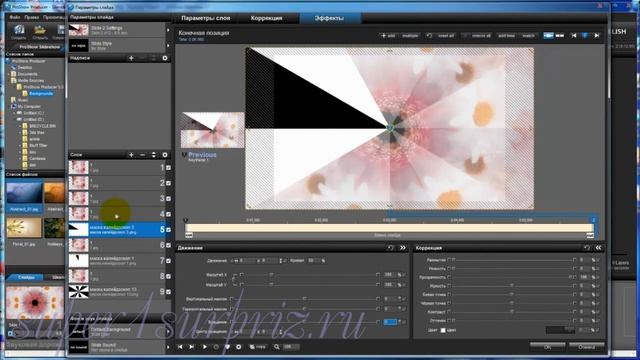Screen dimensions: 640x360
Task: Switch to Параметры слоя tab
Action: point(206,18)
